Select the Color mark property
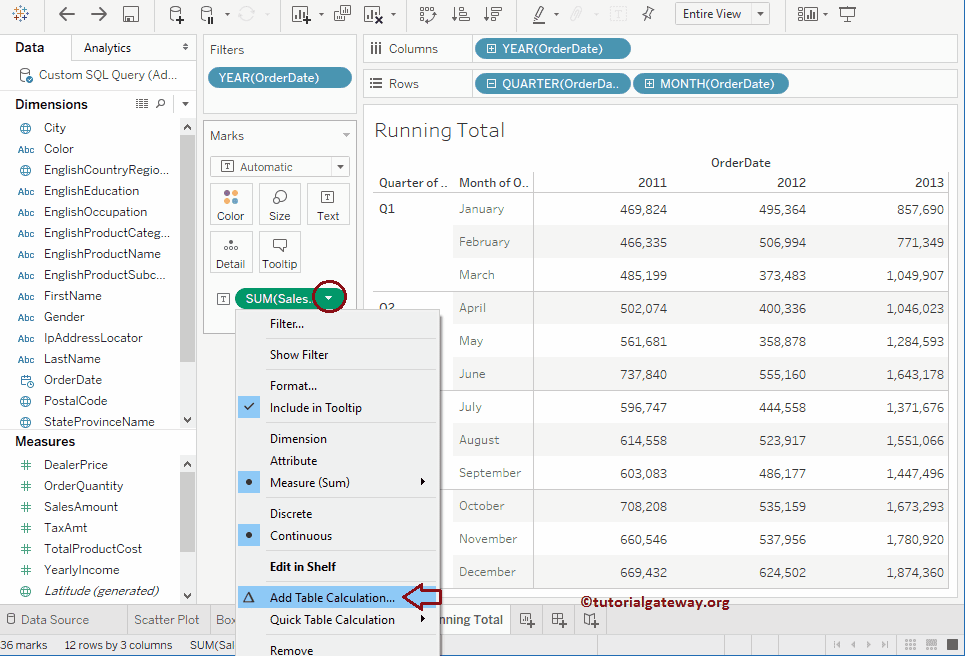Screen dimensions: 965x656 [230, 204]
